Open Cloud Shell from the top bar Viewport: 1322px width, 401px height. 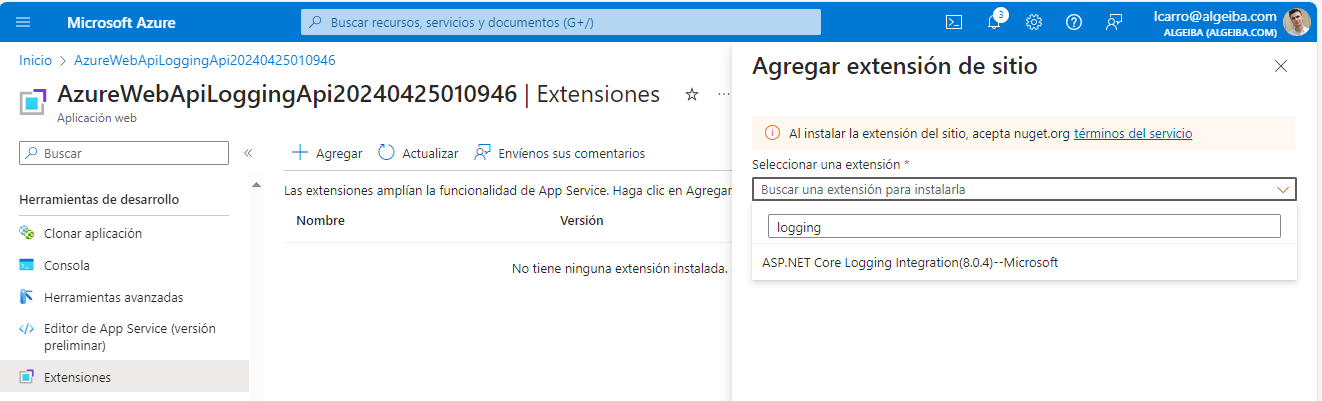[x=955, y=22]
